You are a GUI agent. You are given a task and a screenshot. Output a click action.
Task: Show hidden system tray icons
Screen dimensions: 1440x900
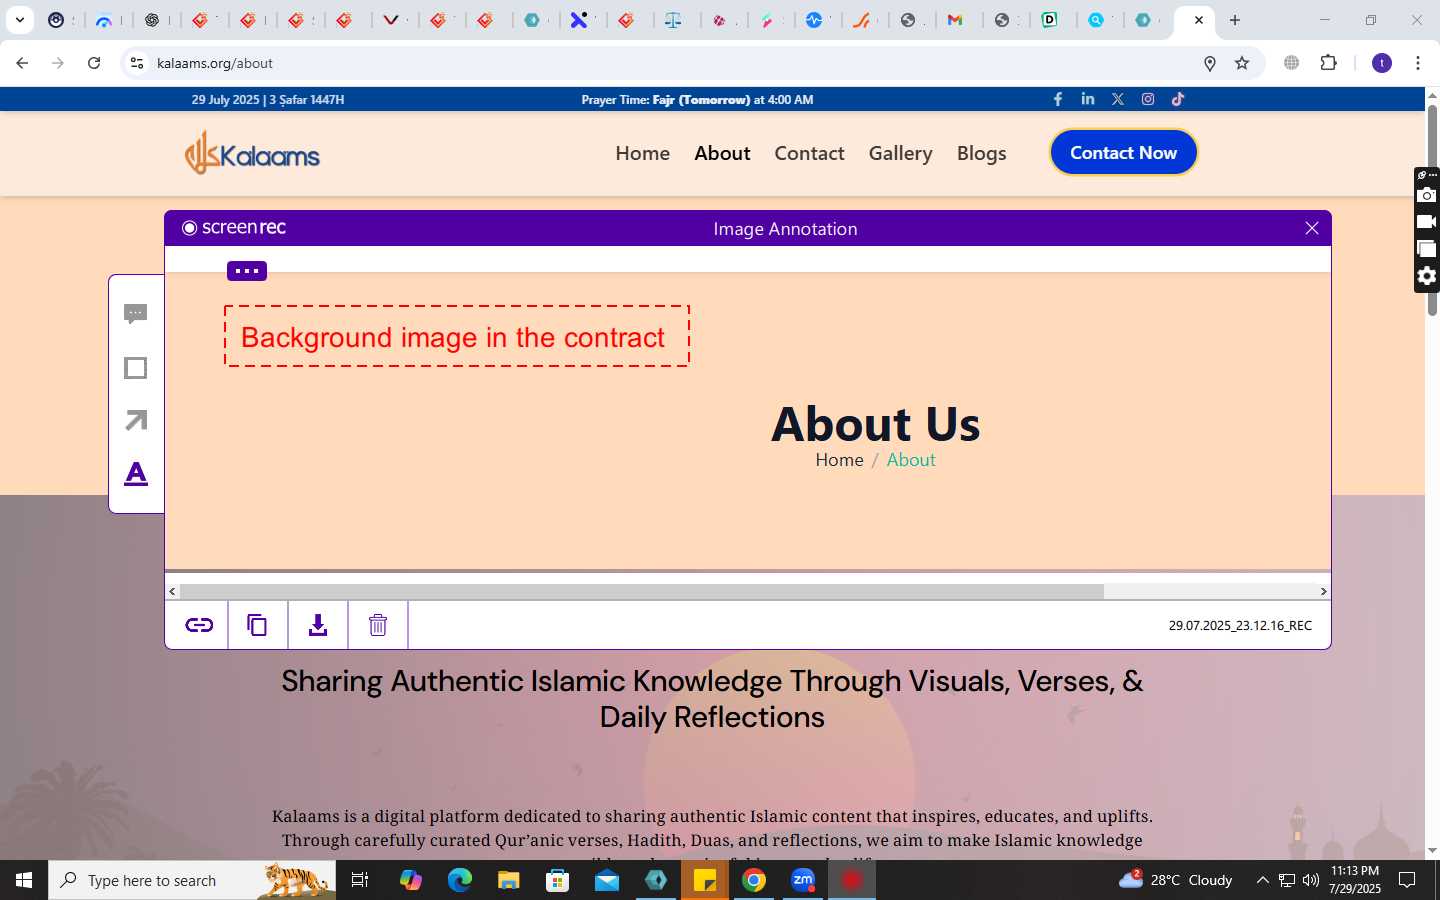[1262, 880]
